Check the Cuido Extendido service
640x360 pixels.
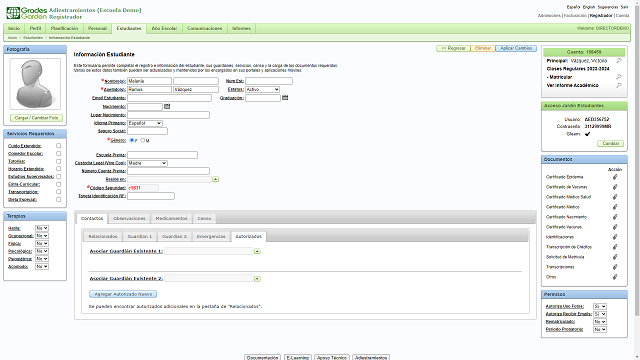point(58,146)
